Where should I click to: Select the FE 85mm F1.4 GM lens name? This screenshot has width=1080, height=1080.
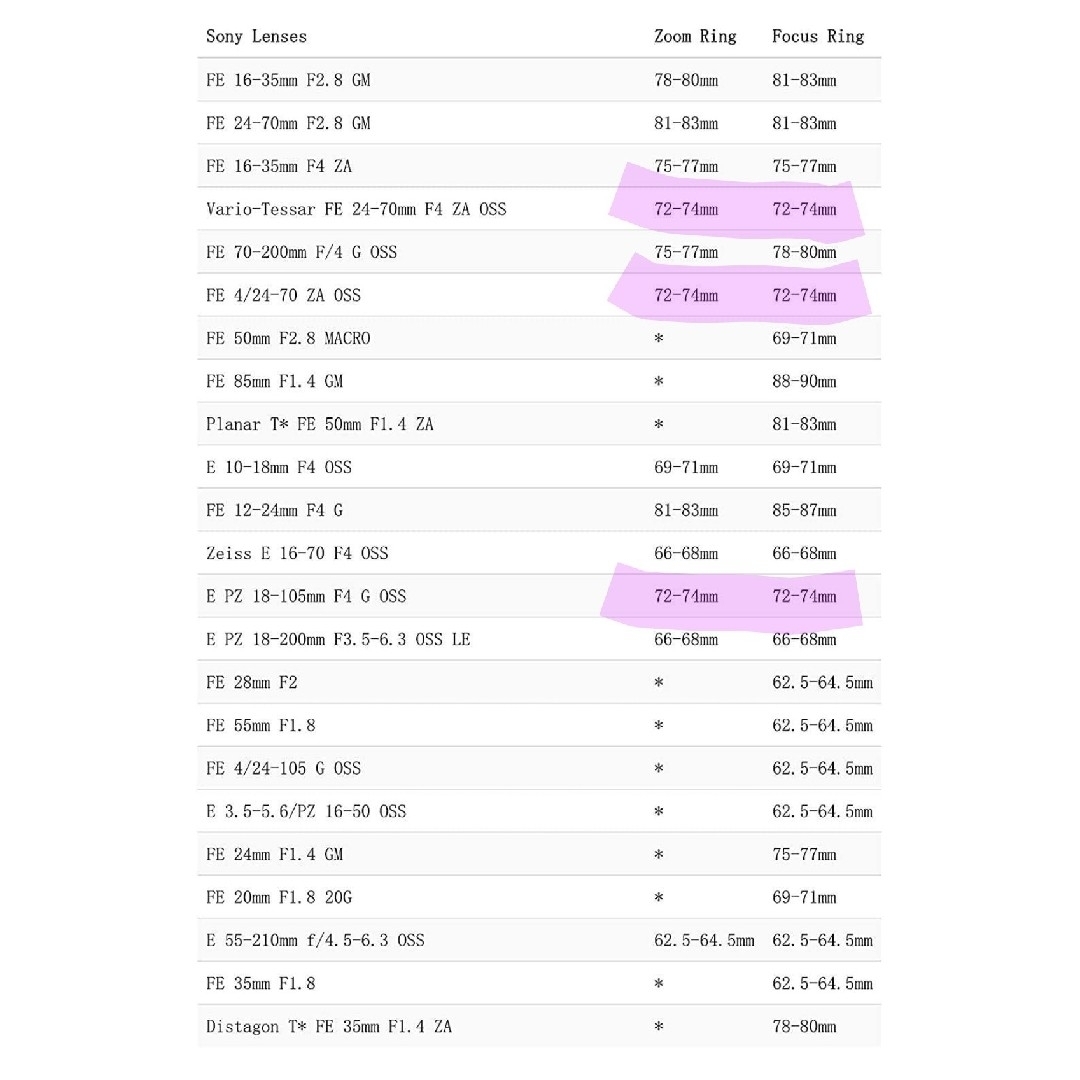pos(274,382)
